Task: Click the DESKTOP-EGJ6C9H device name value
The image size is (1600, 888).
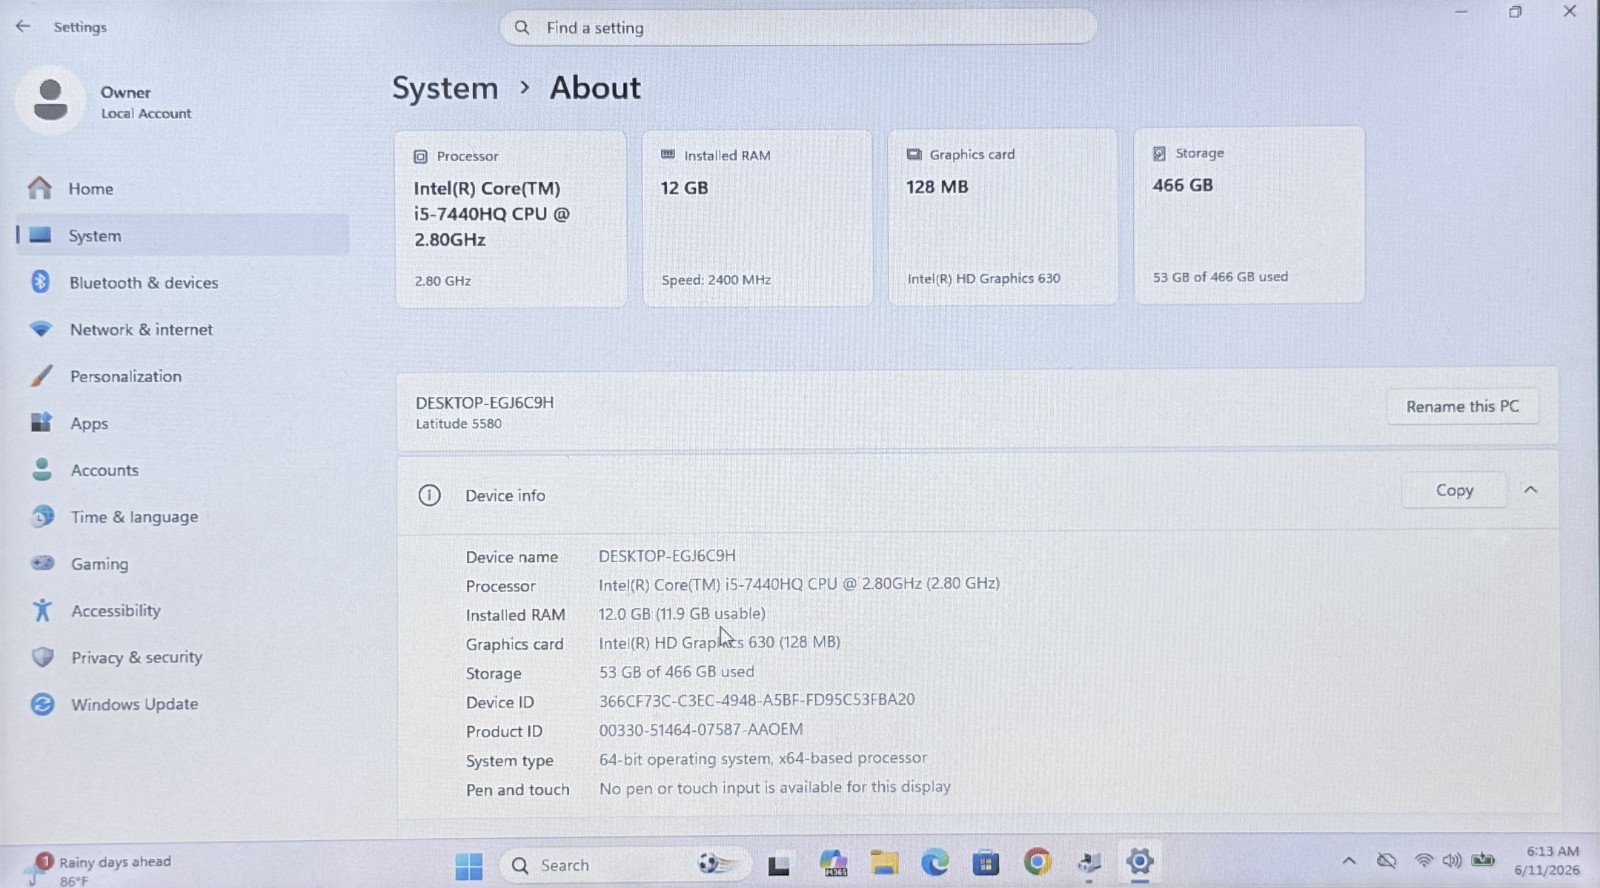Action: pos(667,555)
